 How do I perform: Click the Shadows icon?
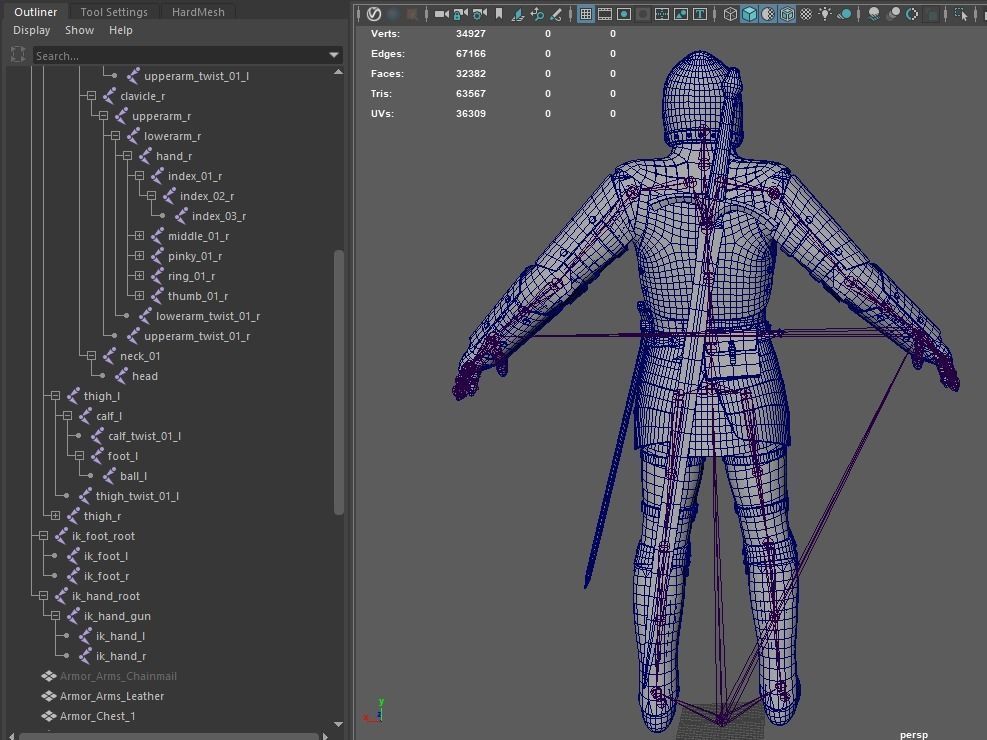coord(844,14)
